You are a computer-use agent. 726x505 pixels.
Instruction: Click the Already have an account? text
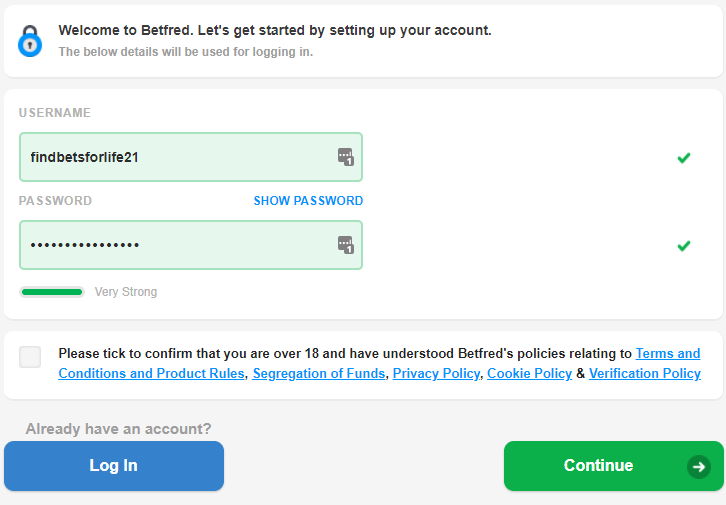point(119,429)
